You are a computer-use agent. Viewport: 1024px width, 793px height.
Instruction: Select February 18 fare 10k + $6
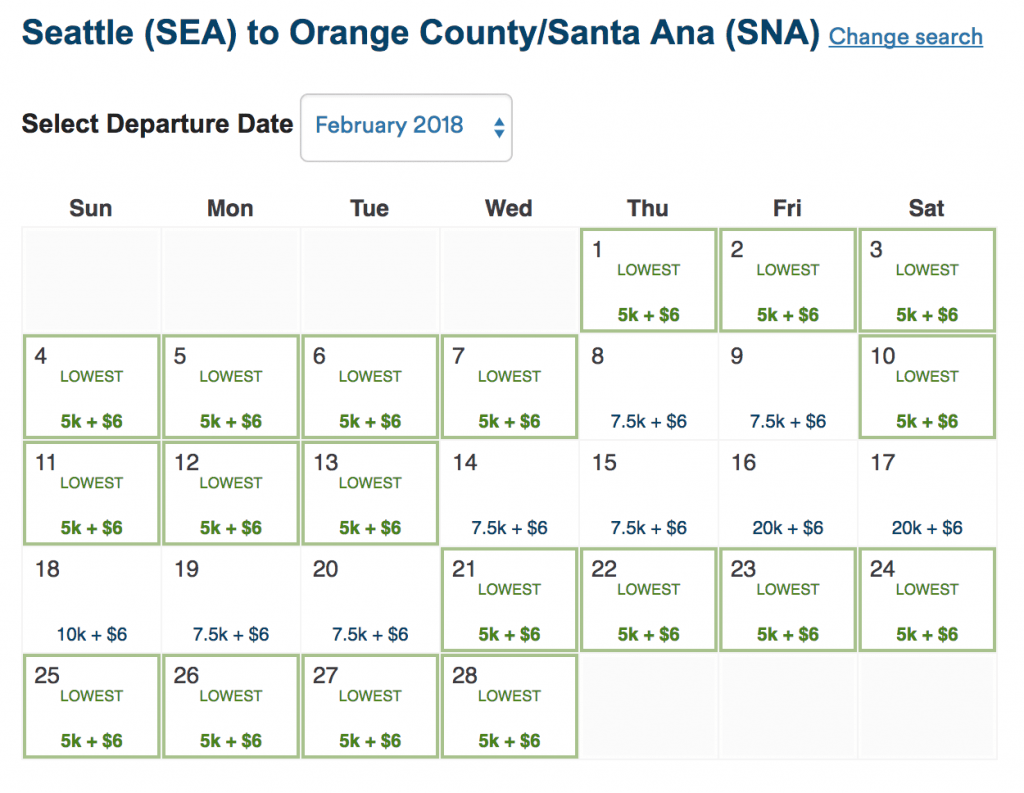(91, 601)
